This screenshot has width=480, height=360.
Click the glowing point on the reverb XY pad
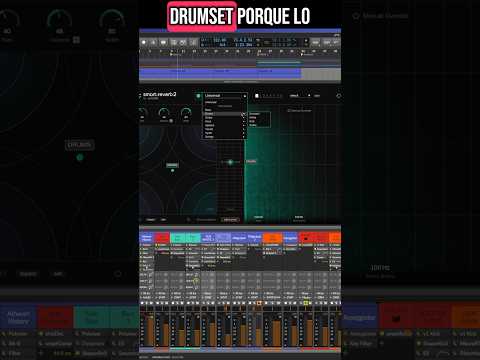[230, 162]
